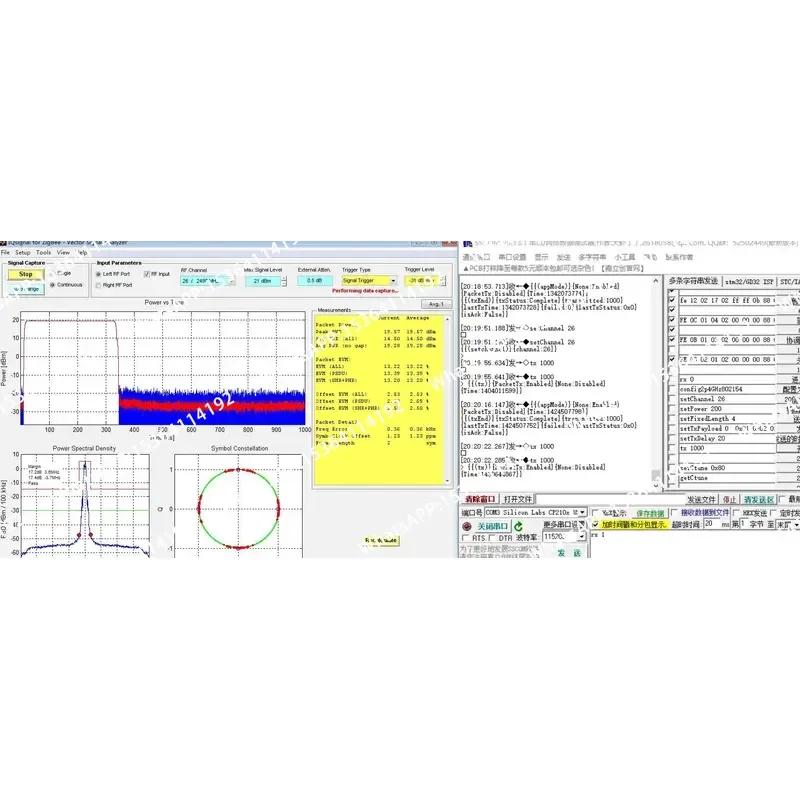Click the green refresh ports icon
The width and height of the screenshot is (800, 800).
pyautogui.click(x=518, y=526)
